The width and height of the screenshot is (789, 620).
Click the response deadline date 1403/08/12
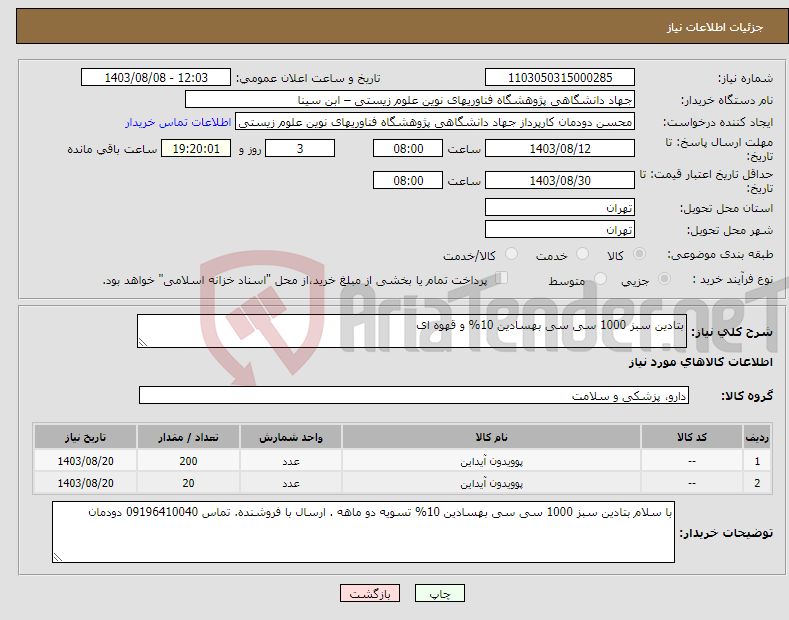[x=560, y=148]
